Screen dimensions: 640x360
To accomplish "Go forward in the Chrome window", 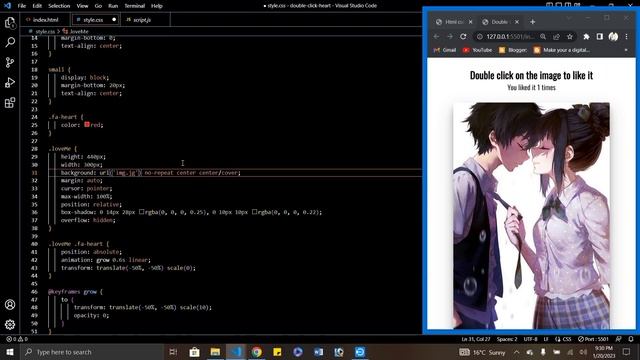I will click(x=450, y=37).
